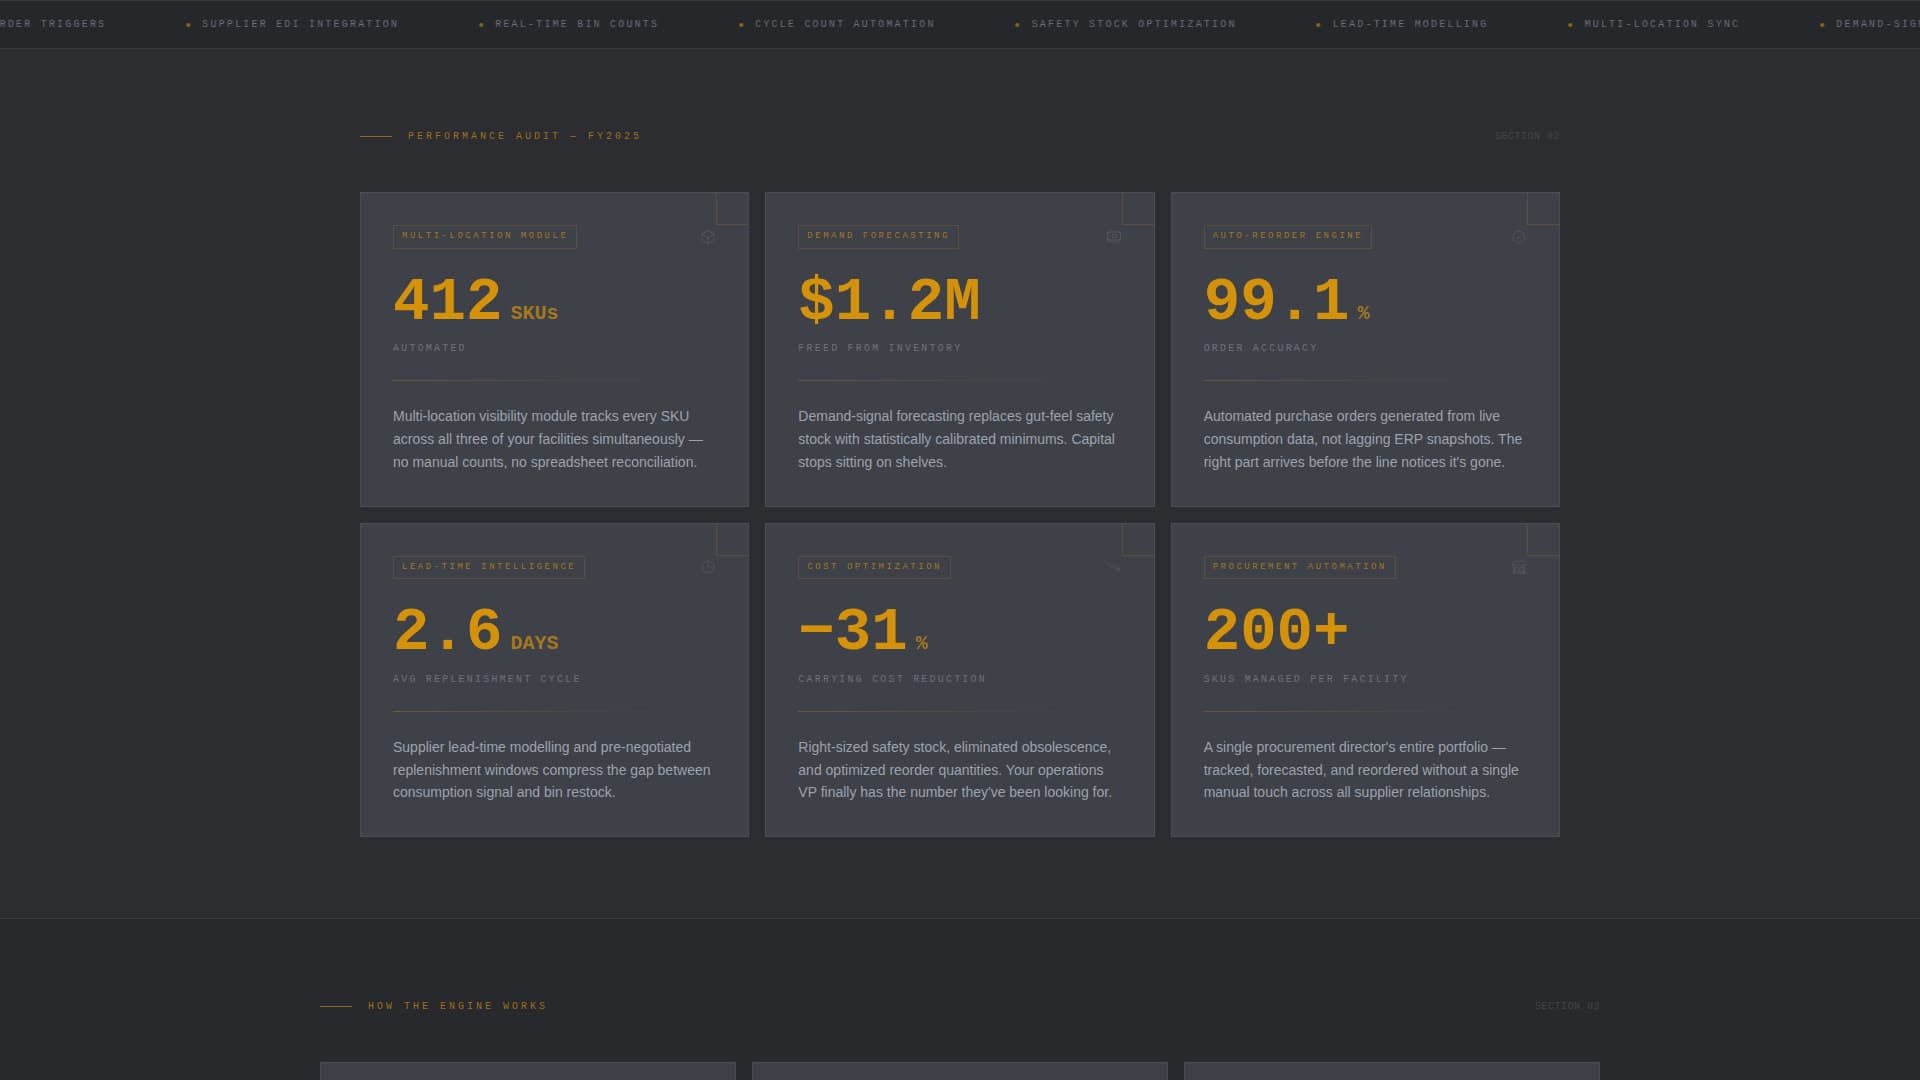
Task: Click the FREED FROM INVENTORY label
Action: point(880,348)
